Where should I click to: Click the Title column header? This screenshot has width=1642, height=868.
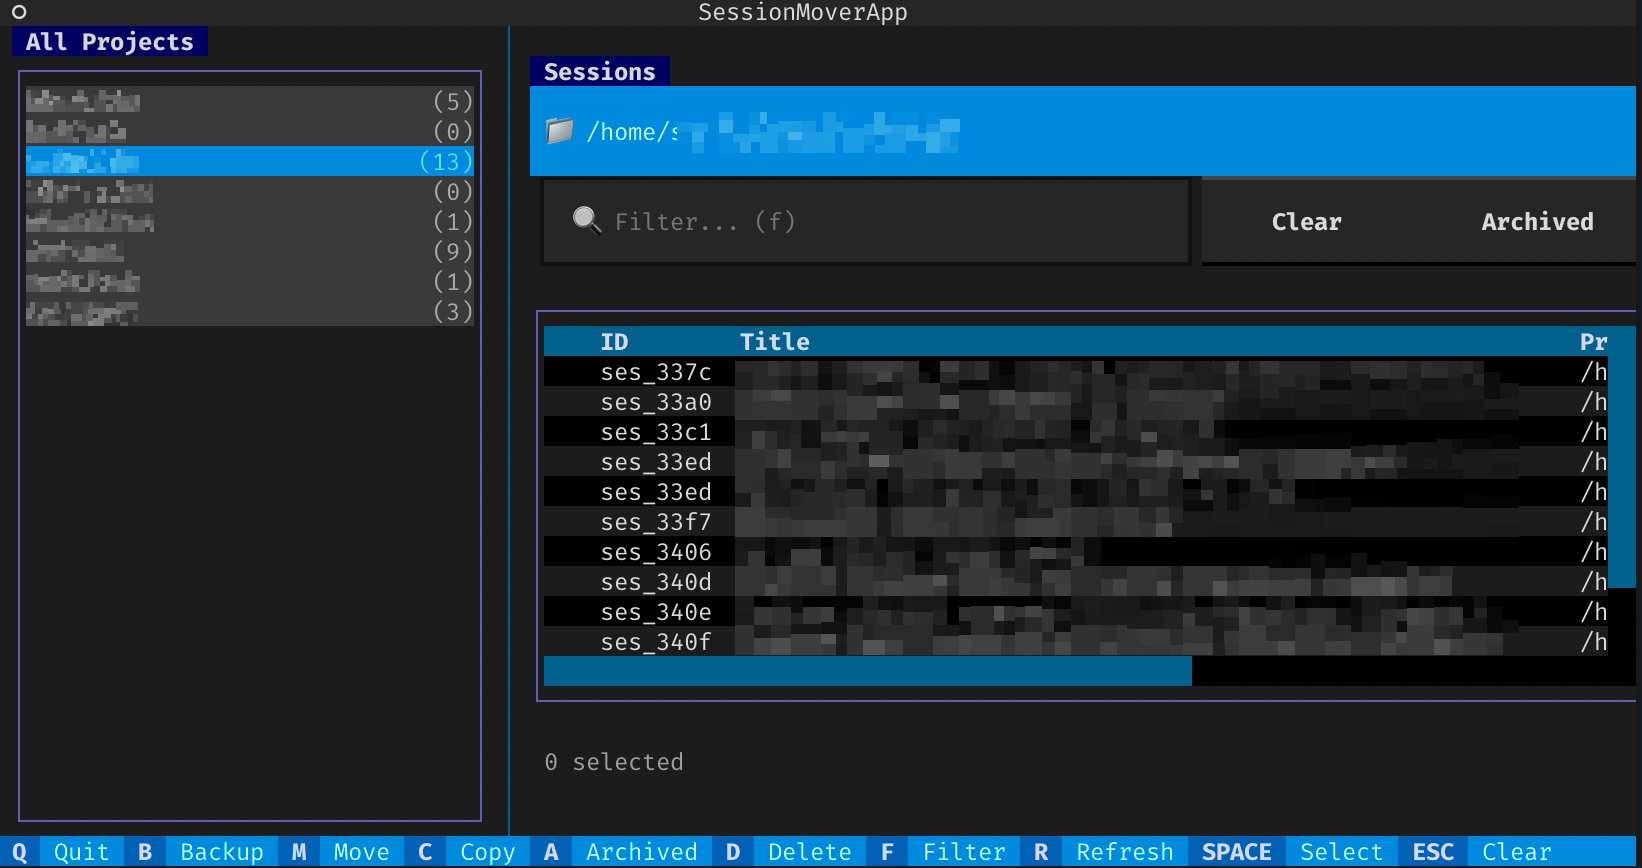[x=774, y=342]
